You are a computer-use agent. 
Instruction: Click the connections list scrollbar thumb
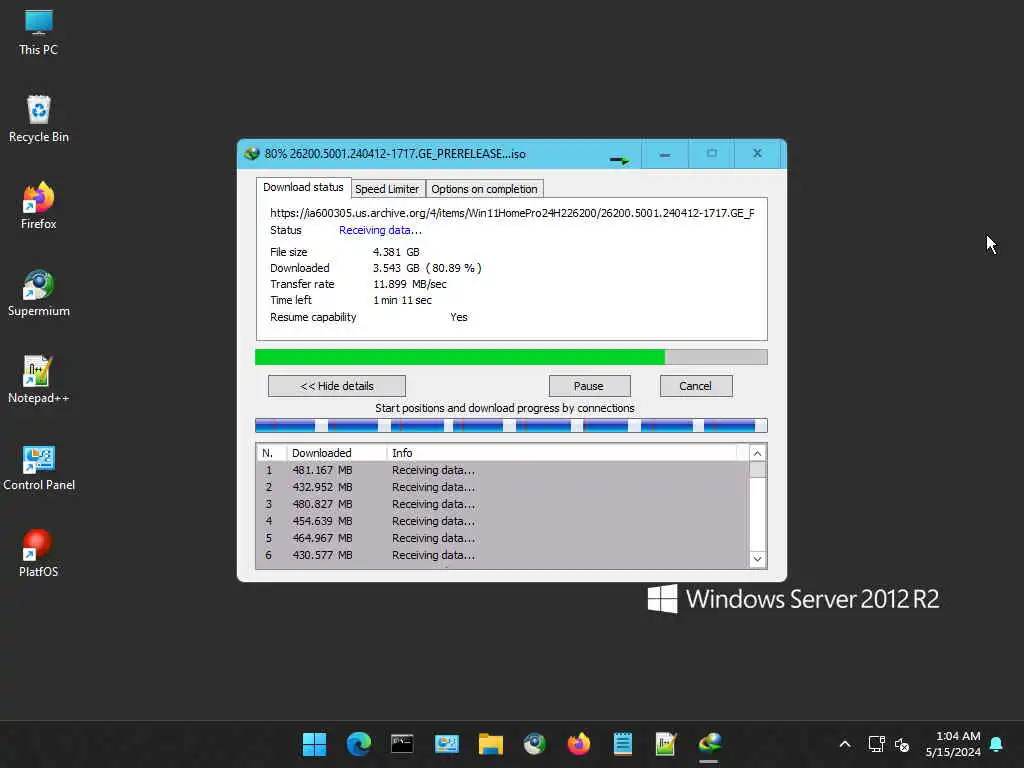coord(758,470)
